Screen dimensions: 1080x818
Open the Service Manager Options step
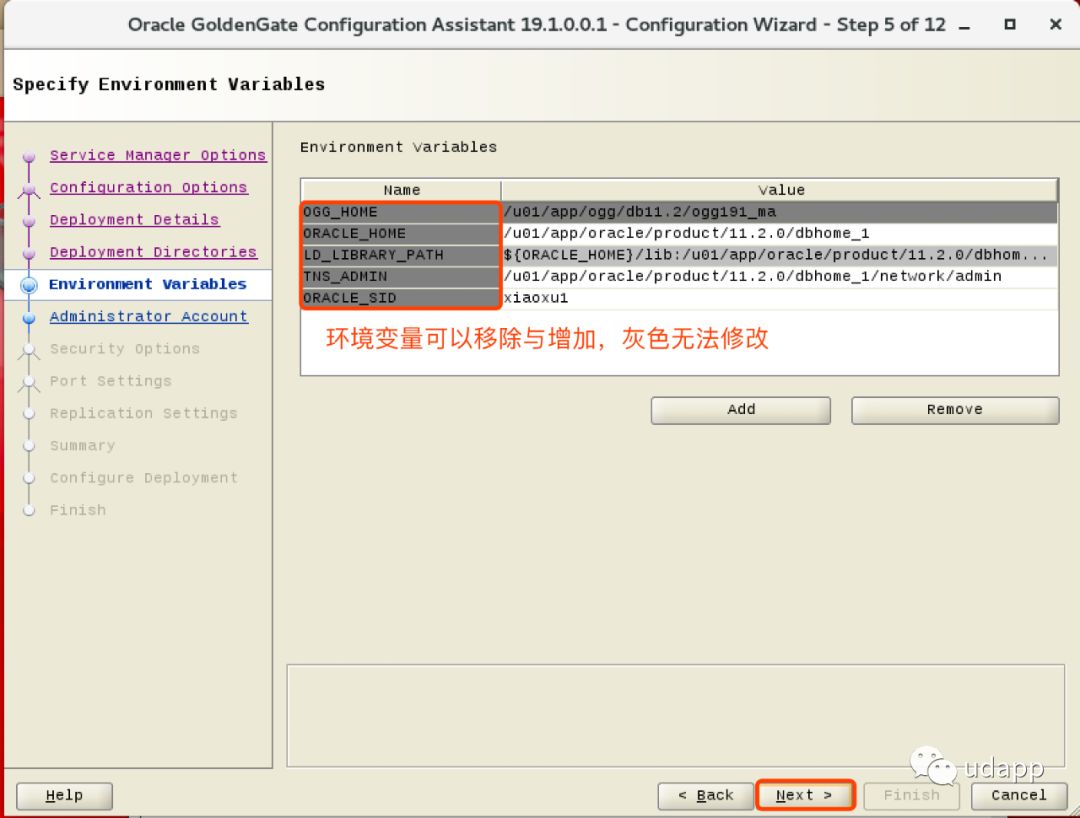[157, 155]
